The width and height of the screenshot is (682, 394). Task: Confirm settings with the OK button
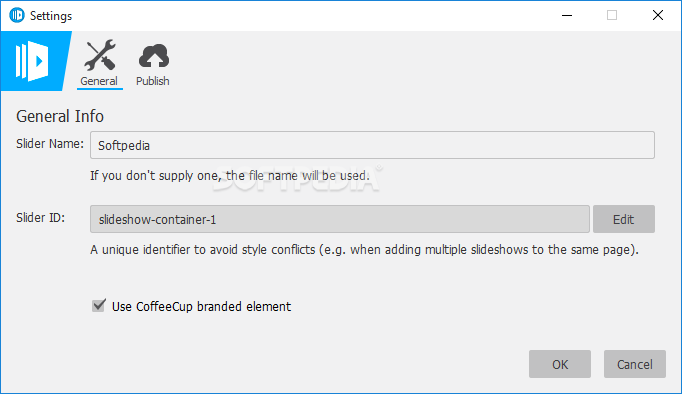(x=560, y=364)
